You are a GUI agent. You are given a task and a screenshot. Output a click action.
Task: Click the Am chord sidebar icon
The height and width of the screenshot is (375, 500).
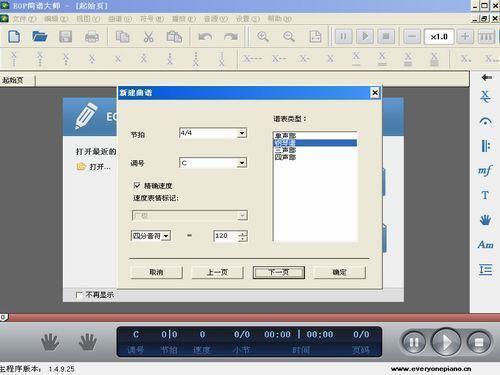[485, 244]
